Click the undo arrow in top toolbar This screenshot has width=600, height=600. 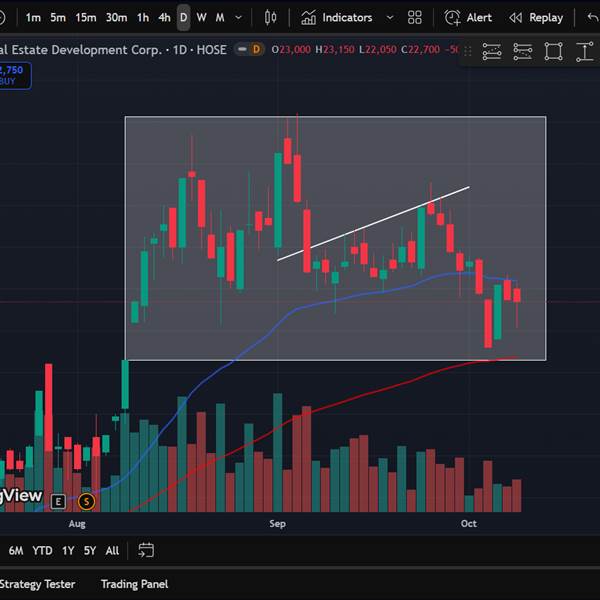pyautogui.click(x=593, y=18)
